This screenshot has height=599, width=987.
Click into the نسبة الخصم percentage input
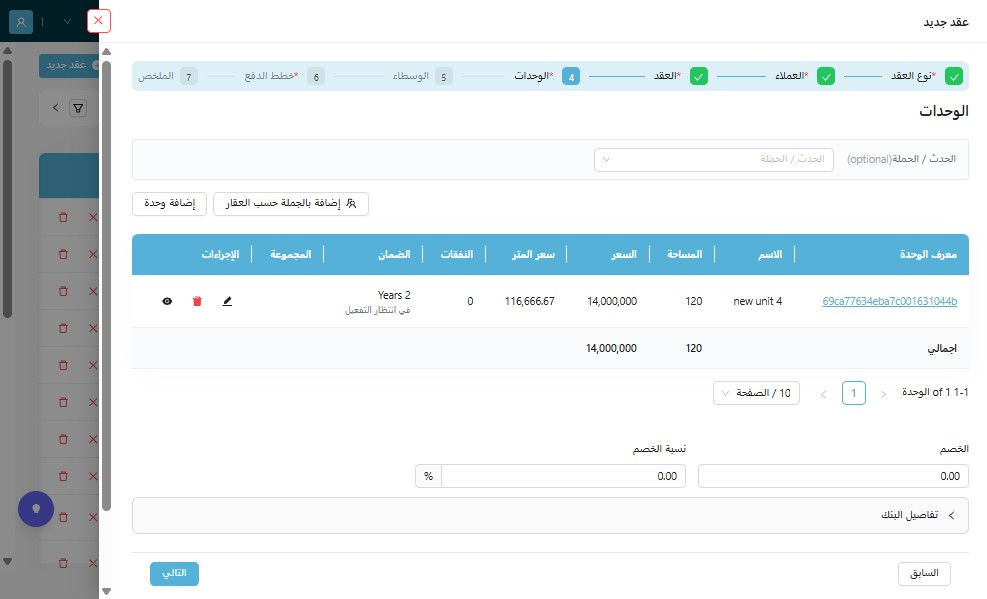(563, 476)
